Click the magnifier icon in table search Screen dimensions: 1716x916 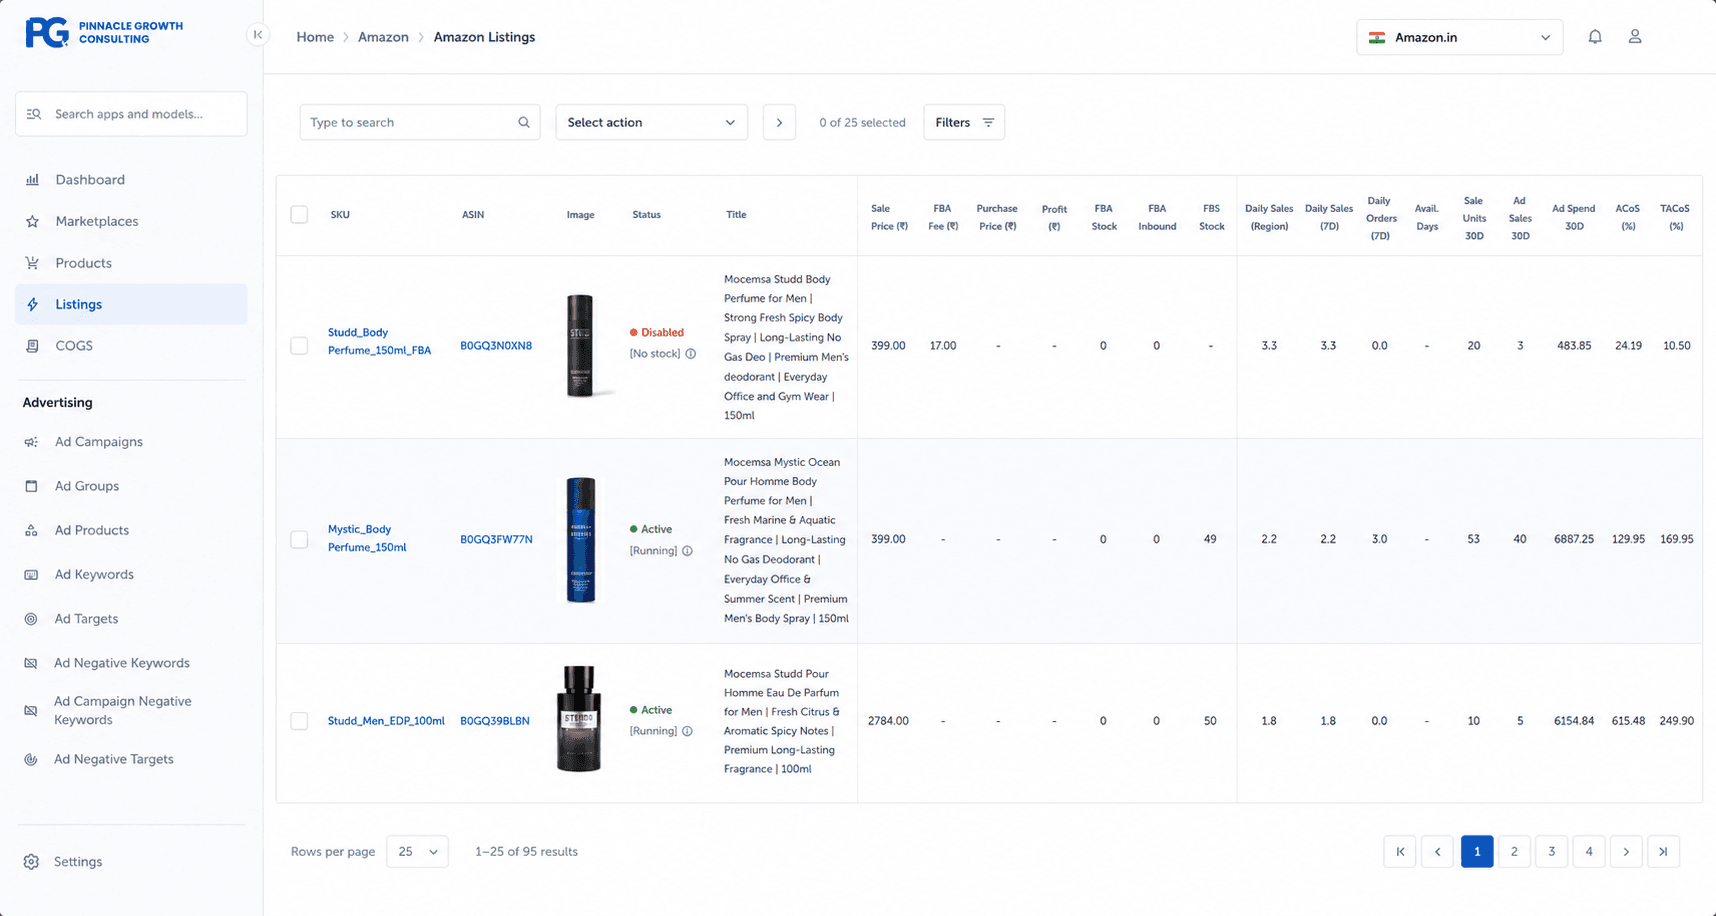coord(523,123)
